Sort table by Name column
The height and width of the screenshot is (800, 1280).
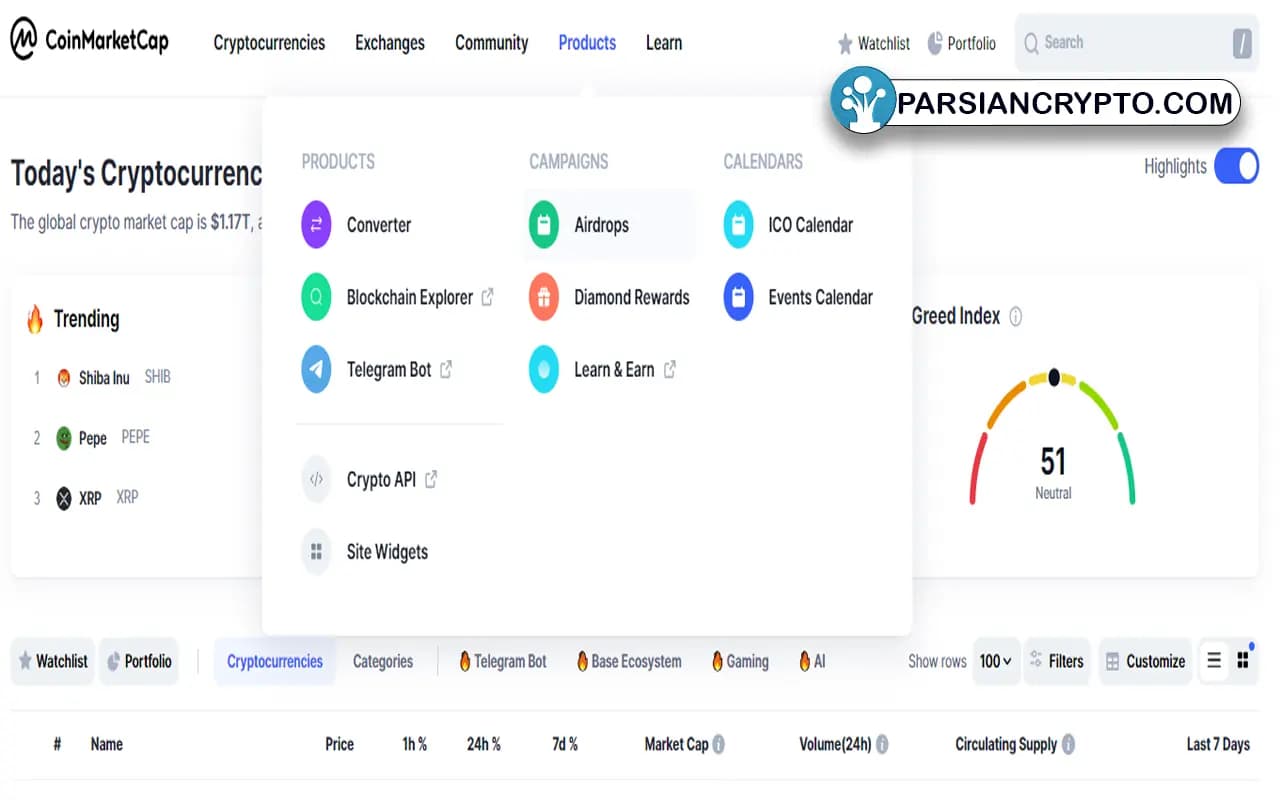[107, 744]
